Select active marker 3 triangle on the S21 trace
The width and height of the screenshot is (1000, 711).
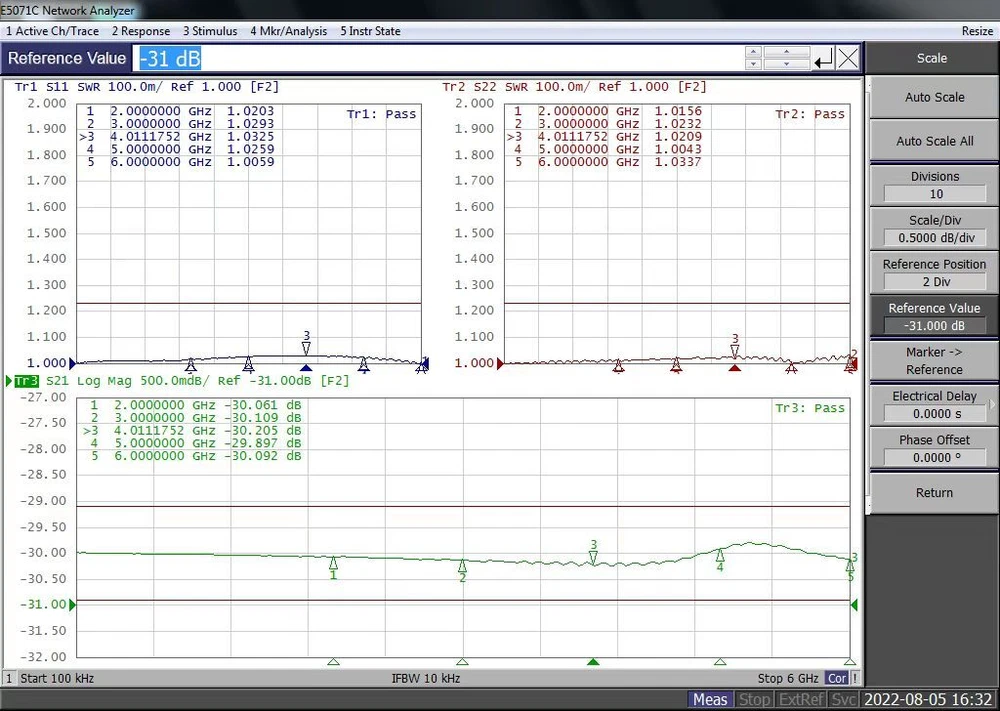click(593, 558)
